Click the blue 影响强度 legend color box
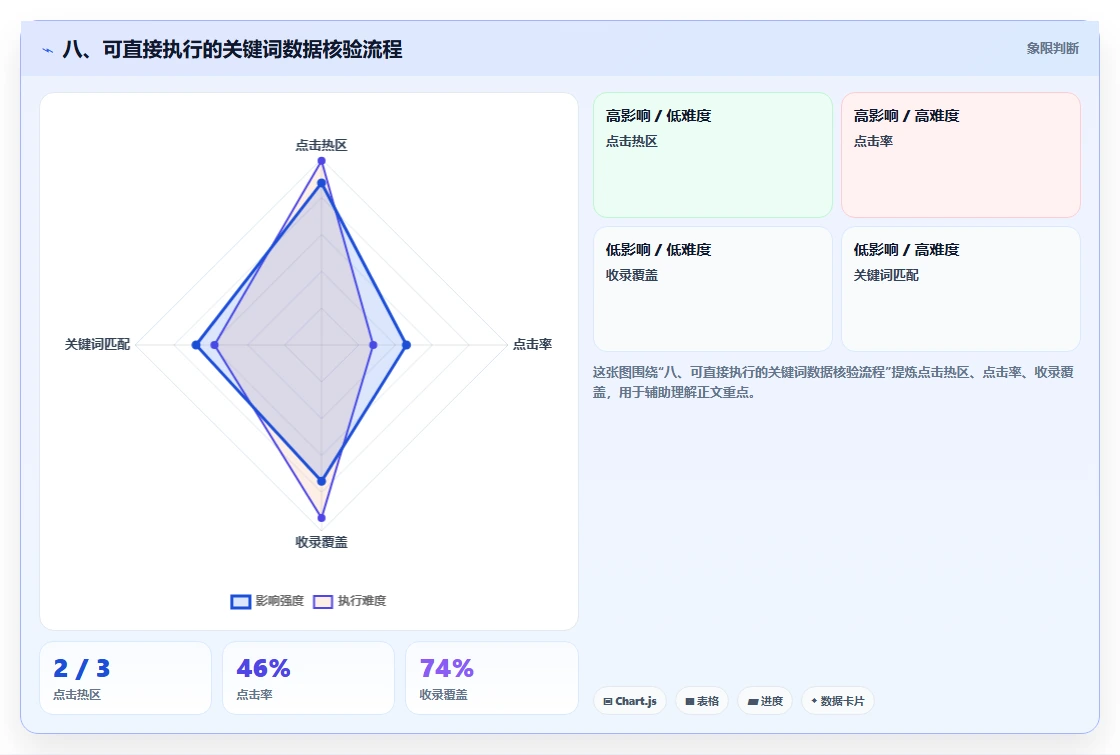Viewport: 1120px width, 755px height. coord(241,601)
